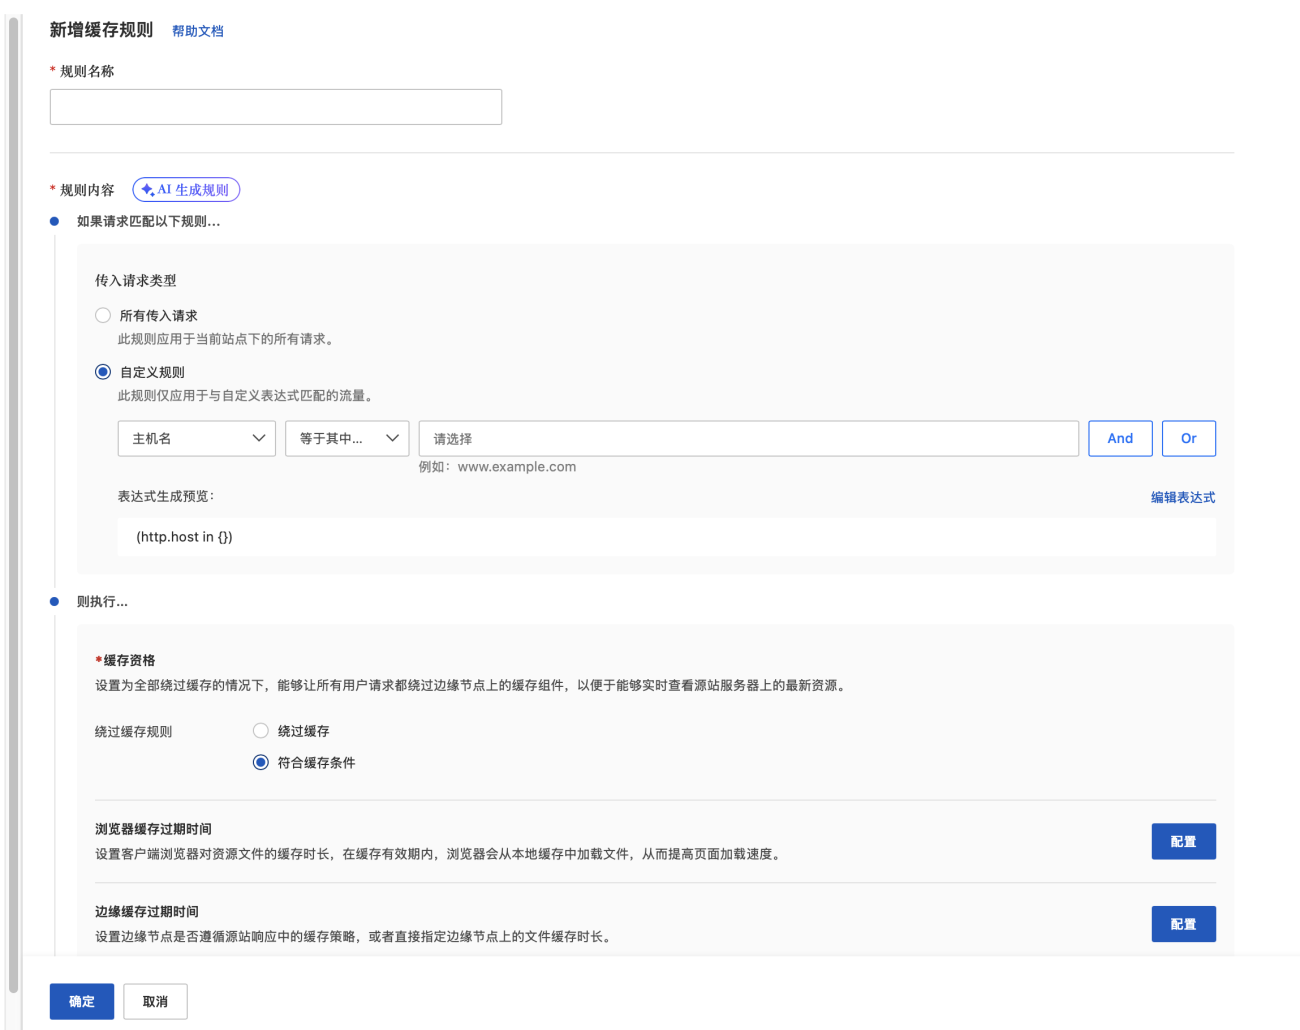Click the 规则名称 text input field
Viewport: 1300px width, 1030px height.
click(x=275, y=107)
